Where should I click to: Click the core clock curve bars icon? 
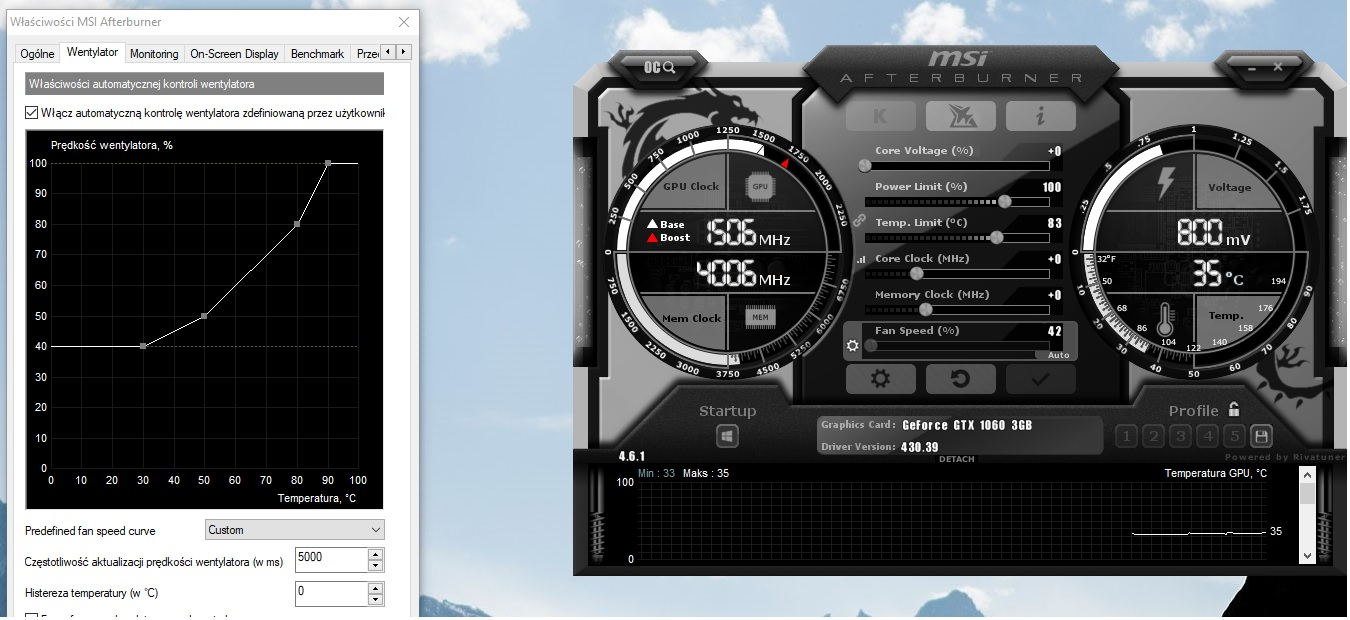point(861,259)
